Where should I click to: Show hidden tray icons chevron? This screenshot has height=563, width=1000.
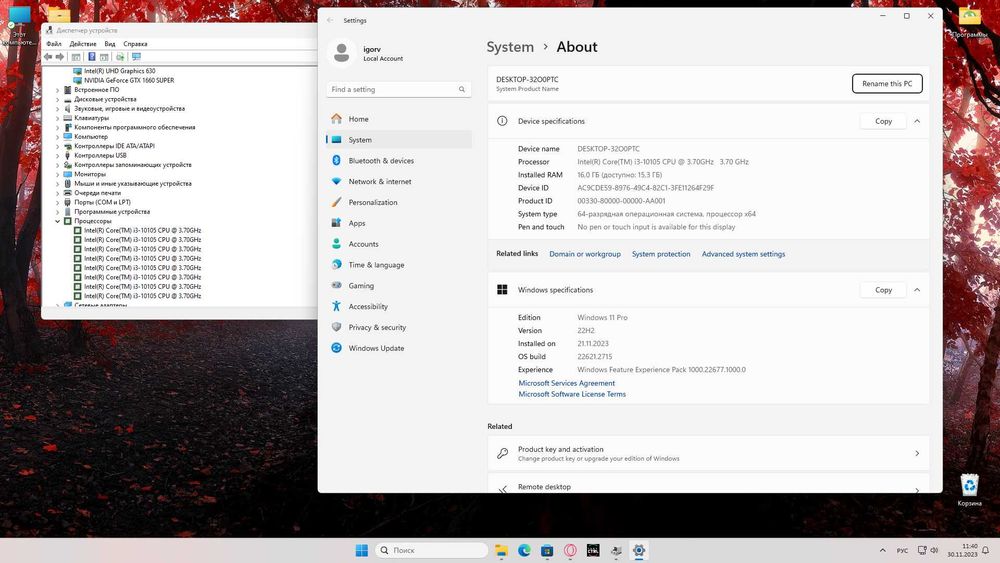click(x=883, y=550)
